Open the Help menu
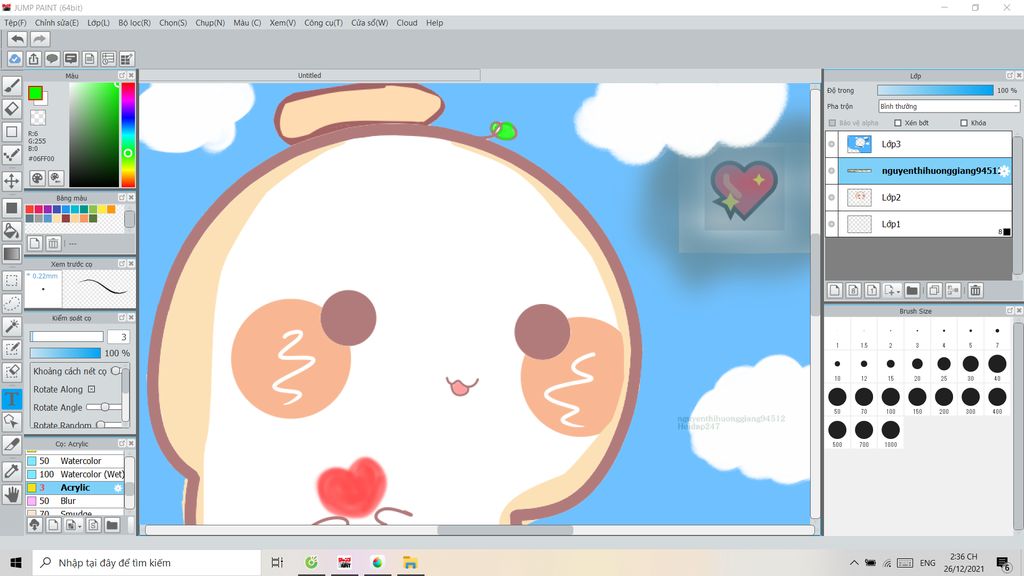 pyautogui.click(x=434, y=23)
